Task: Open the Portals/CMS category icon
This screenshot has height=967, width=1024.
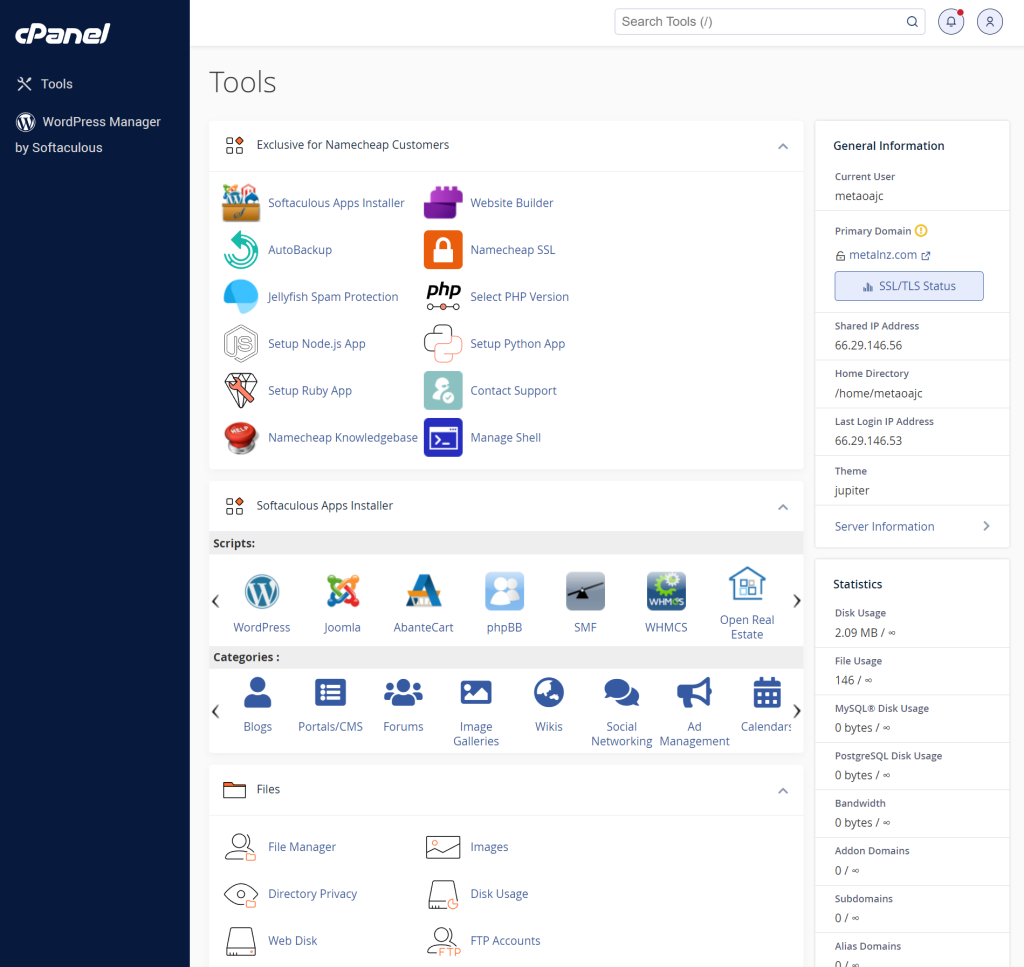Action: [330, 693]
